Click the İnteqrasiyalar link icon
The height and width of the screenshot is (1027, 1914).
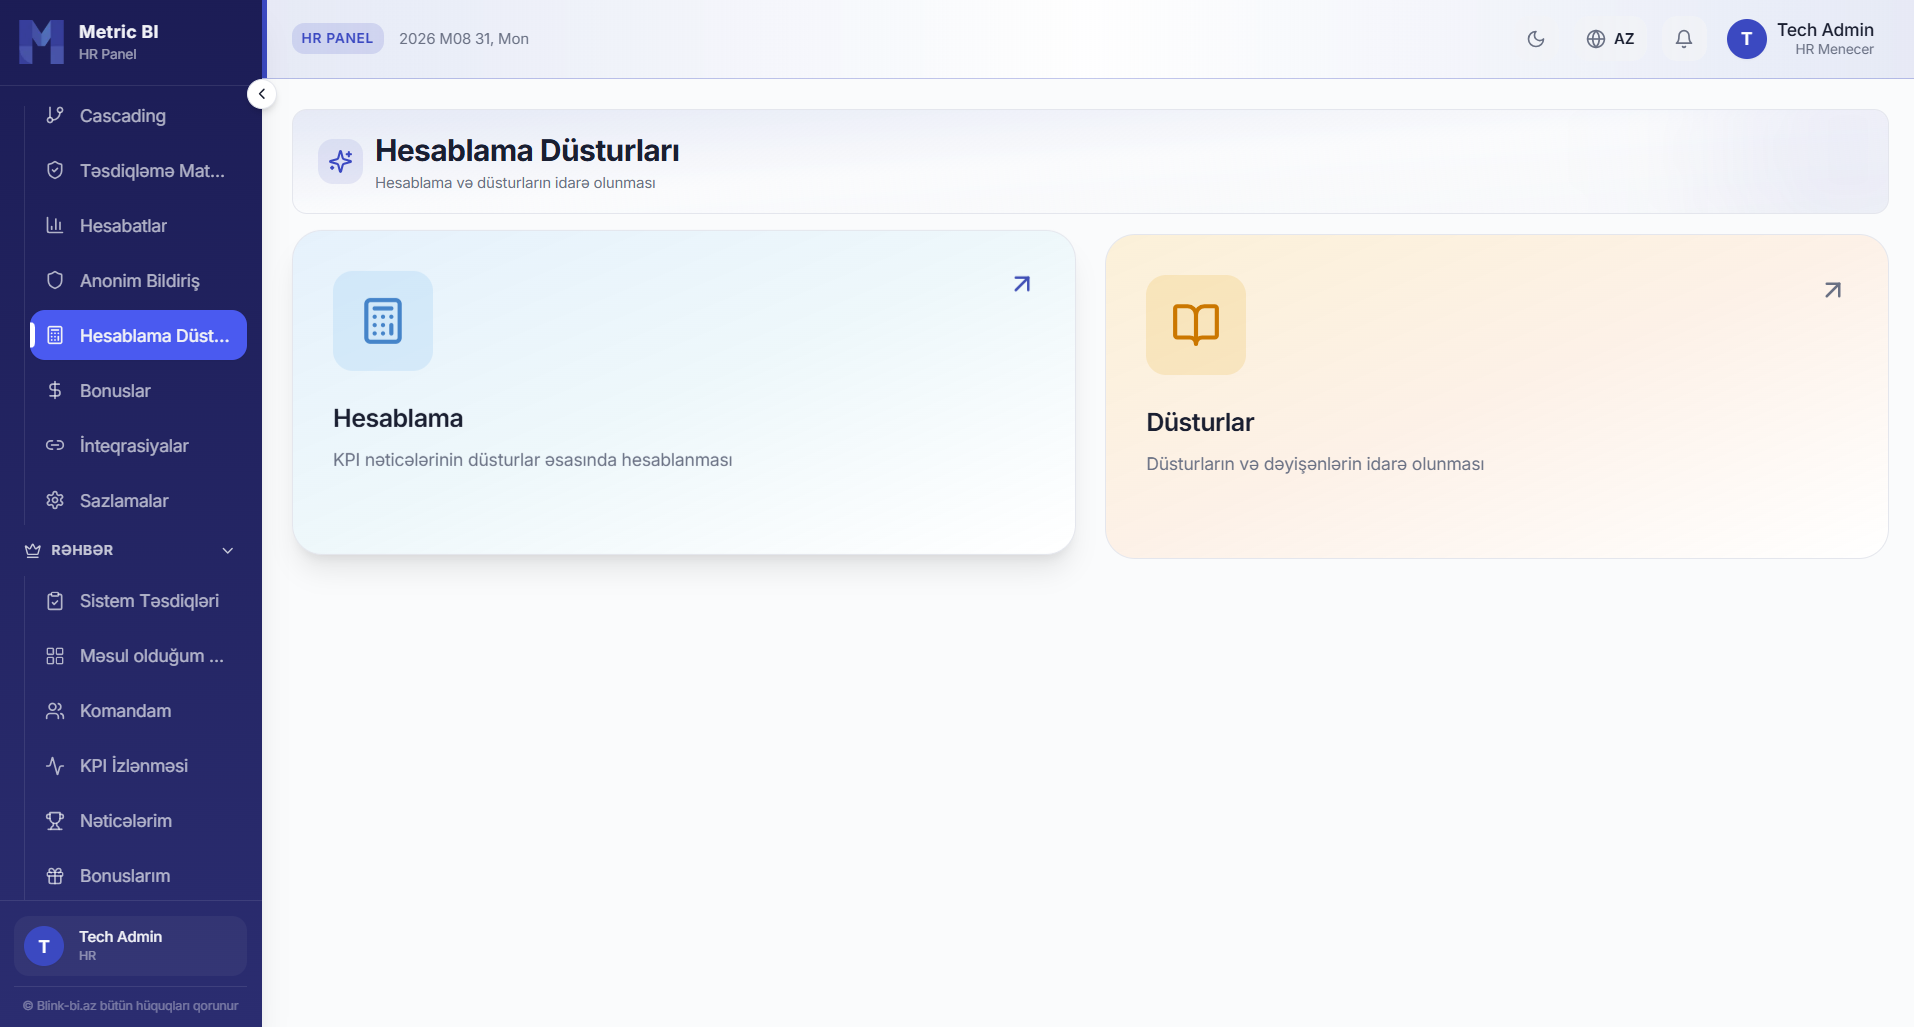coord(55,446)
